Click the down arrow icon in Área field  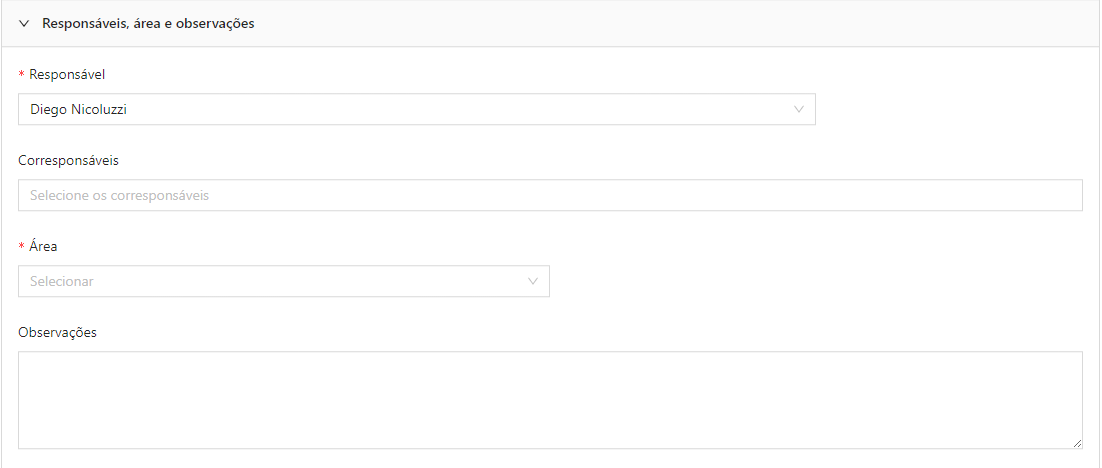click(533, 281)
